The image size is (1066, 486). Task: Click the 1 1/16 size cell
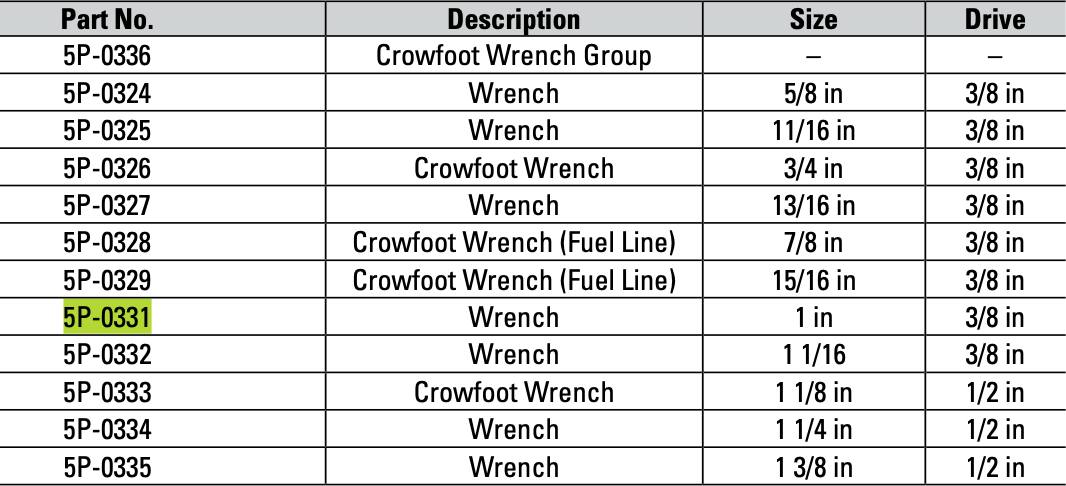[x=812, y=355]
